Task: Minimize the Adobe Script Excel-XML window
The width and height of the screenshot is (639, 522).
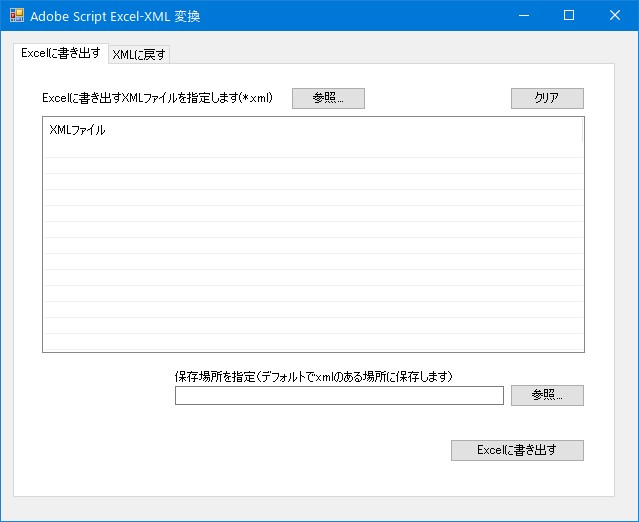Action: point(524,15)
